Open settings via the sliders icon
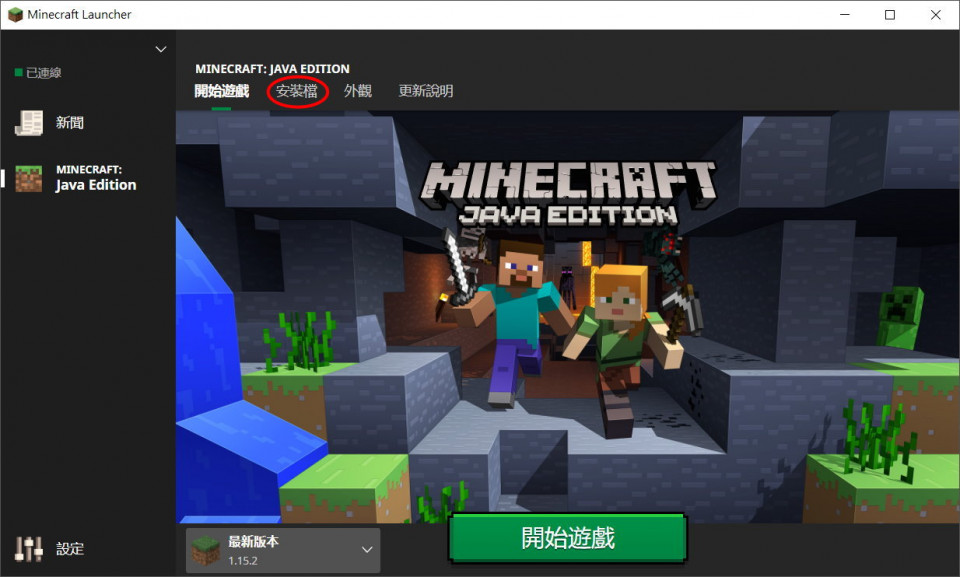 (29, 548)
